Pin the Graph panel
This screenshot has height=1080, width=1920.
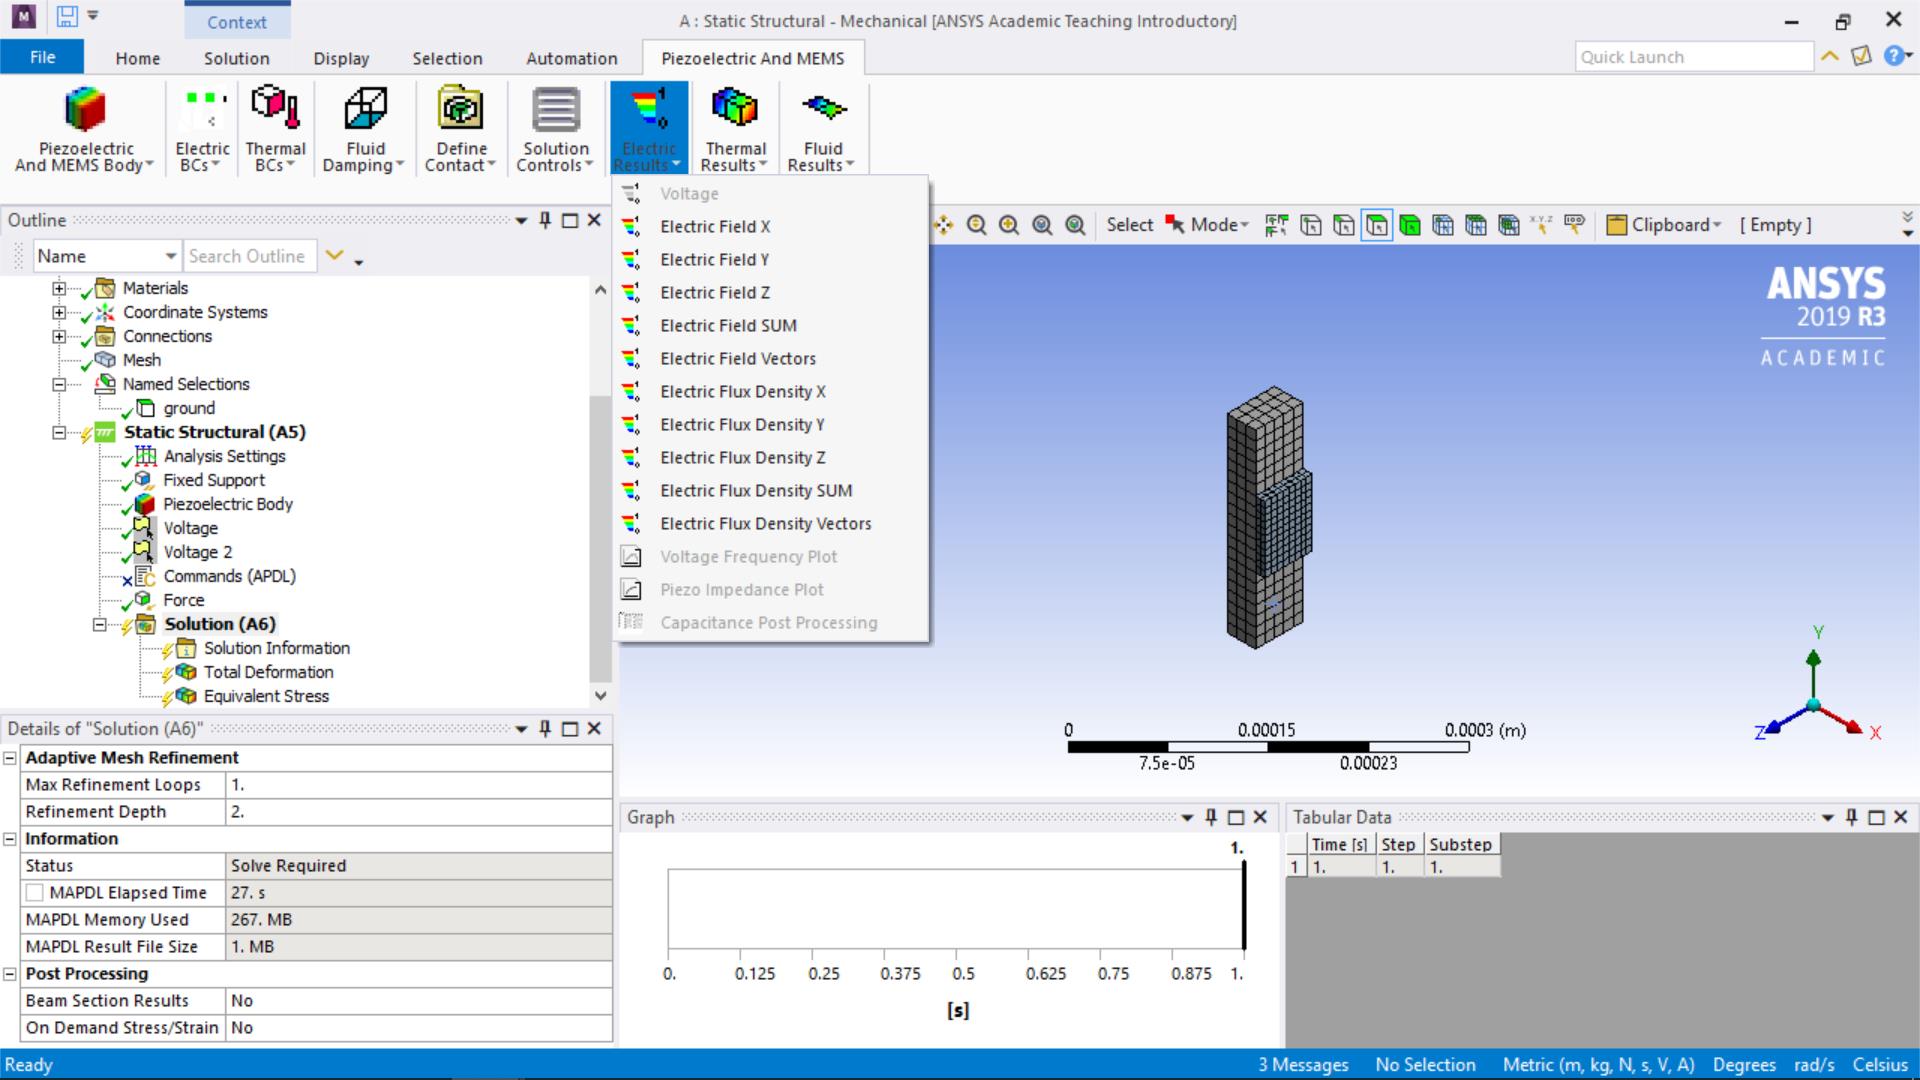pos(1211,817)
